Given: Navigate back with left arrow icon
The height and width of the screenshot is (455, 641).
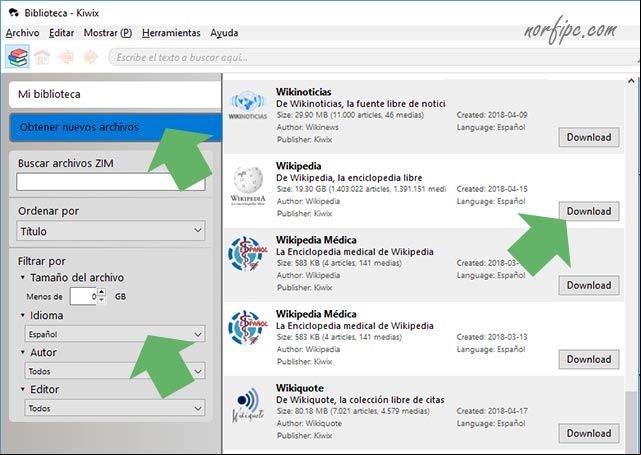Looking at the screenshot, I should point(67,57).
